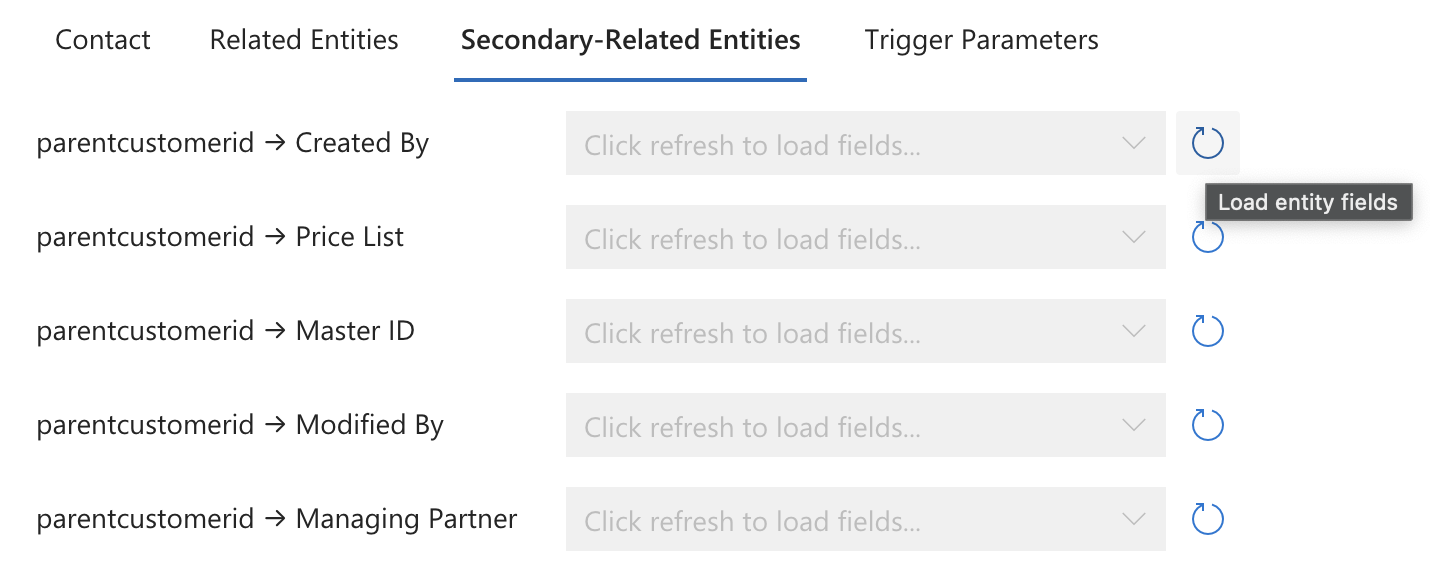
Task: Switch to the Contact tab
Action: click(103, 40)
